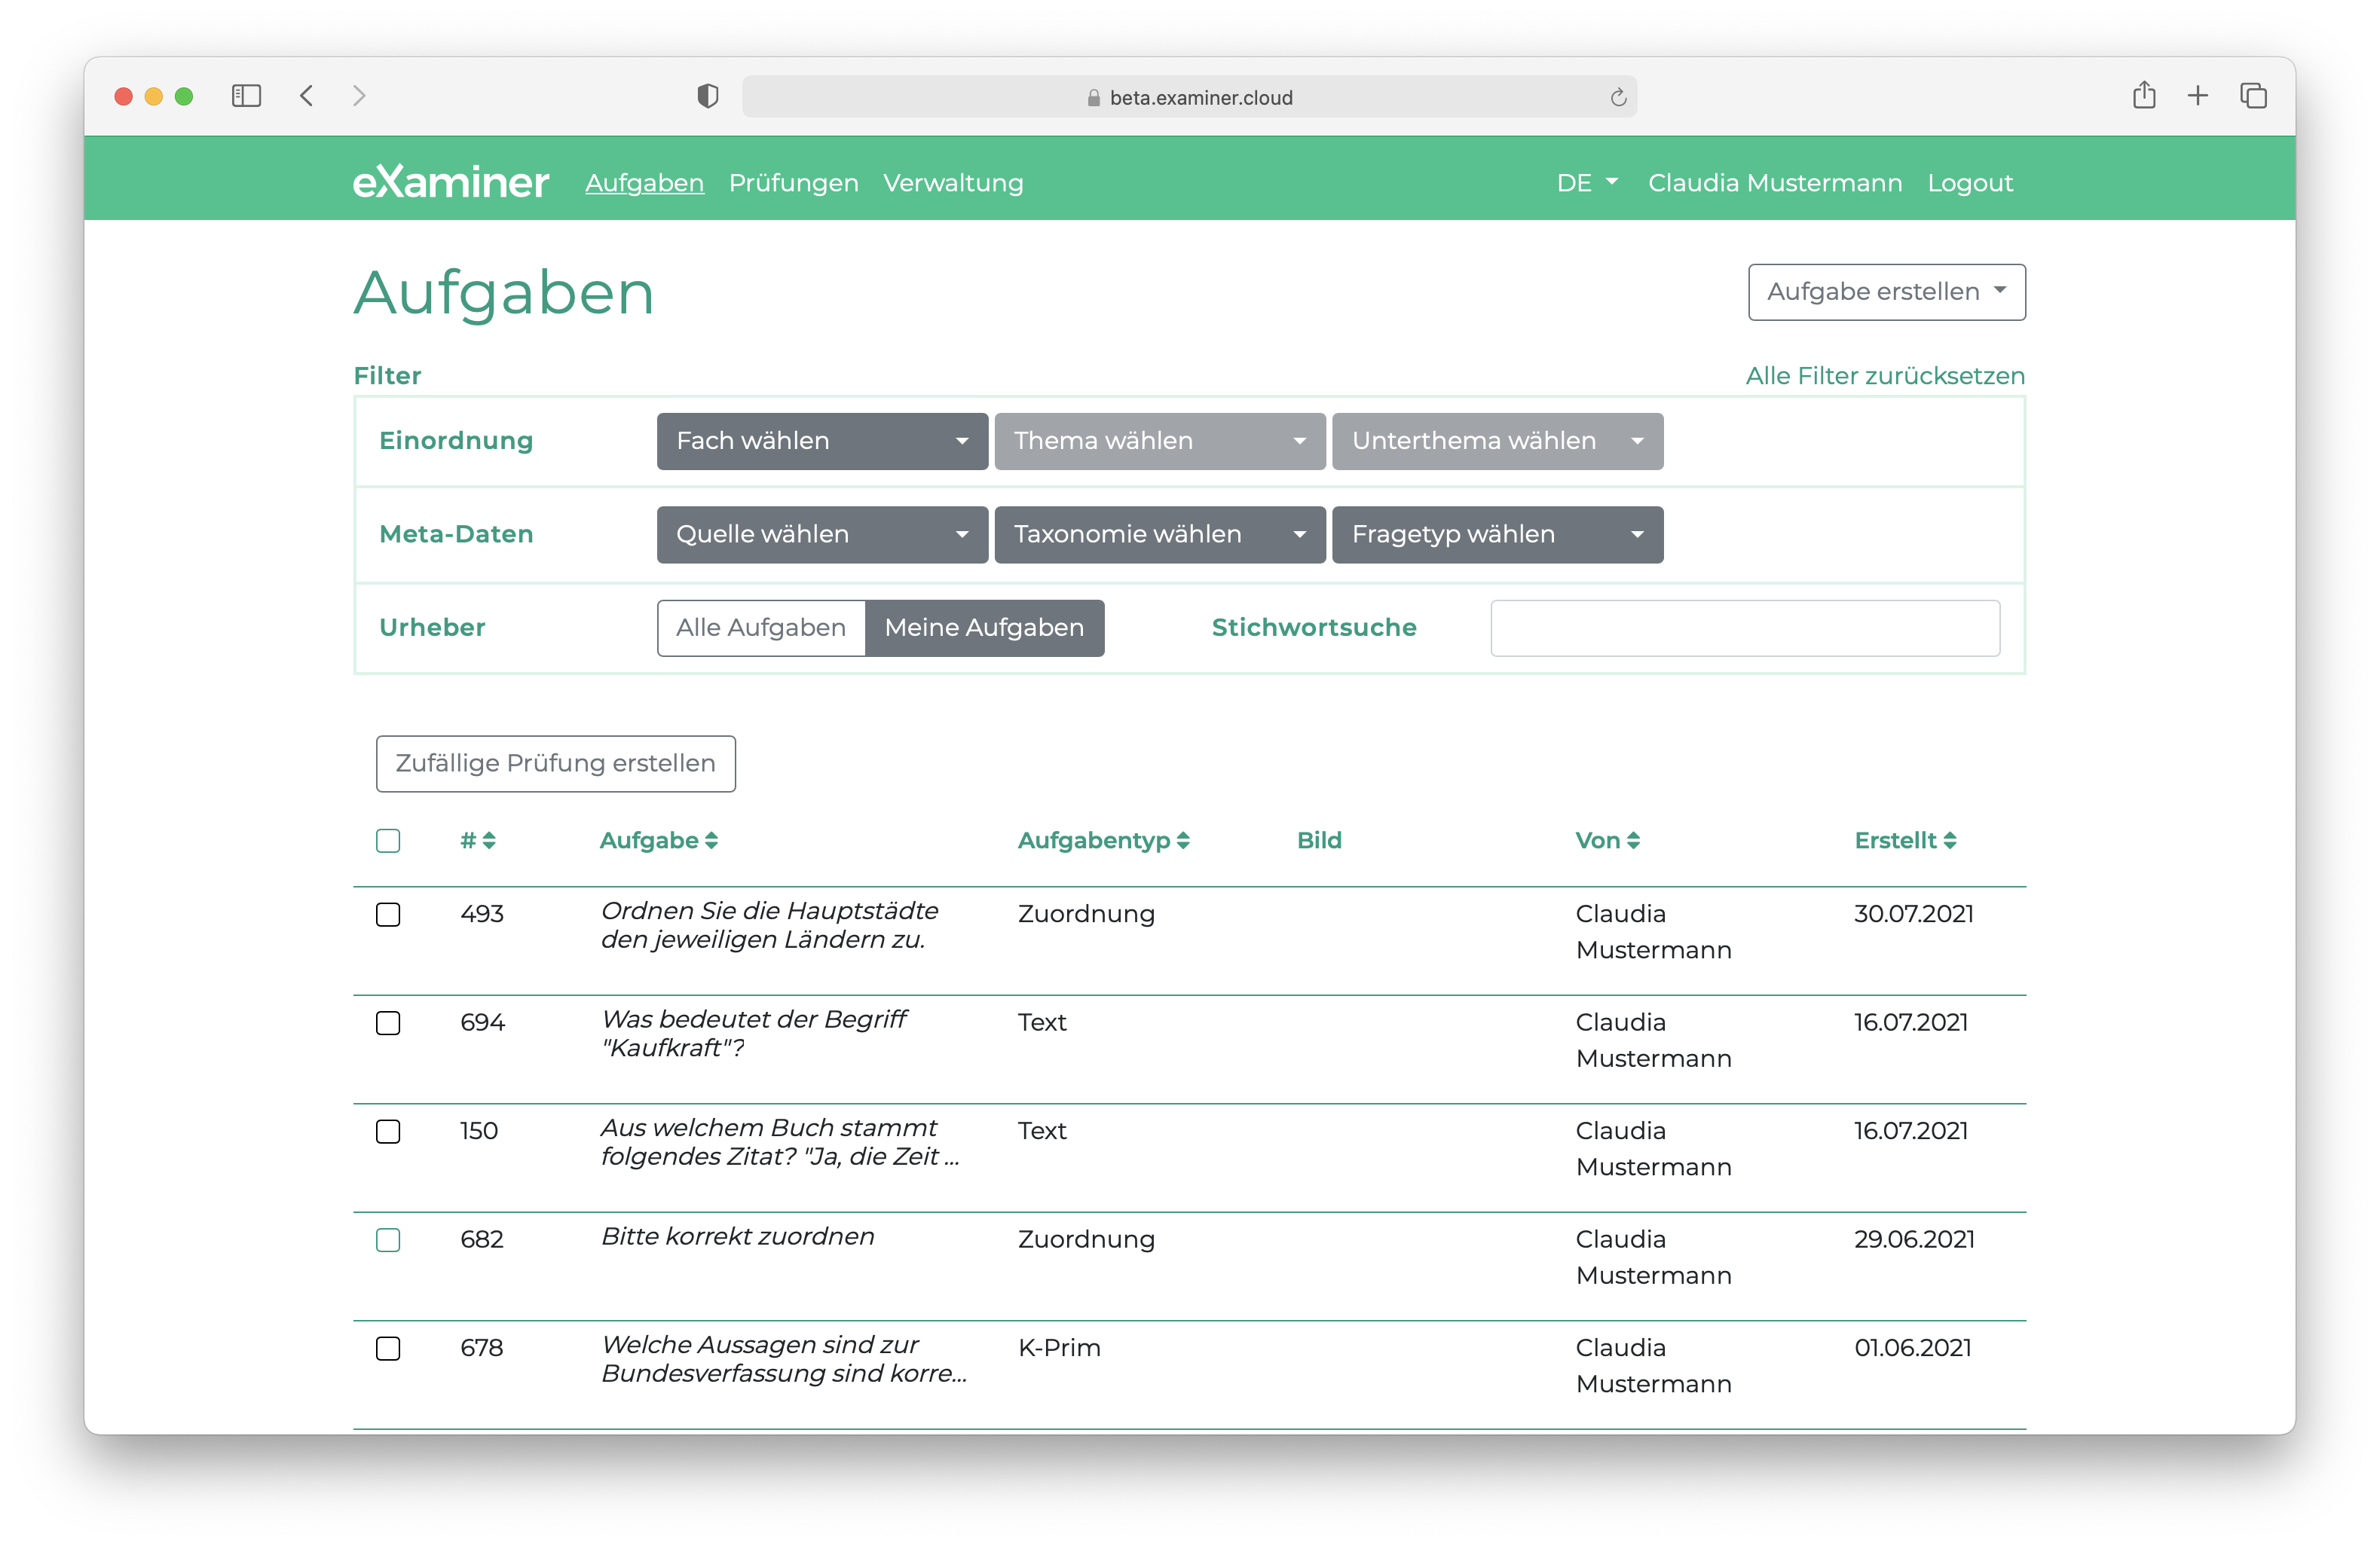
Task: Open the Safari share icon
Action: [x=2144, y=96]
